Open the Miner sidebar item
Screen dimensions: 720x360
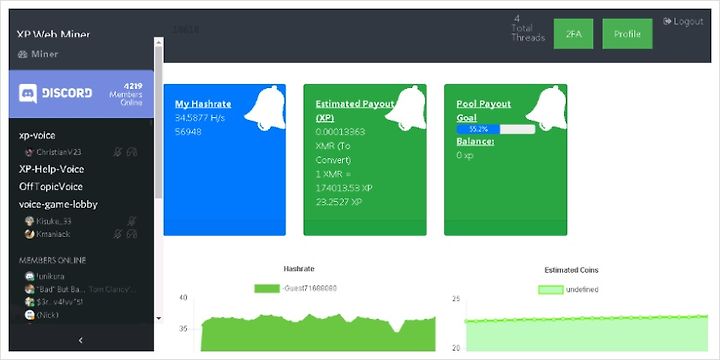point(38,54)
